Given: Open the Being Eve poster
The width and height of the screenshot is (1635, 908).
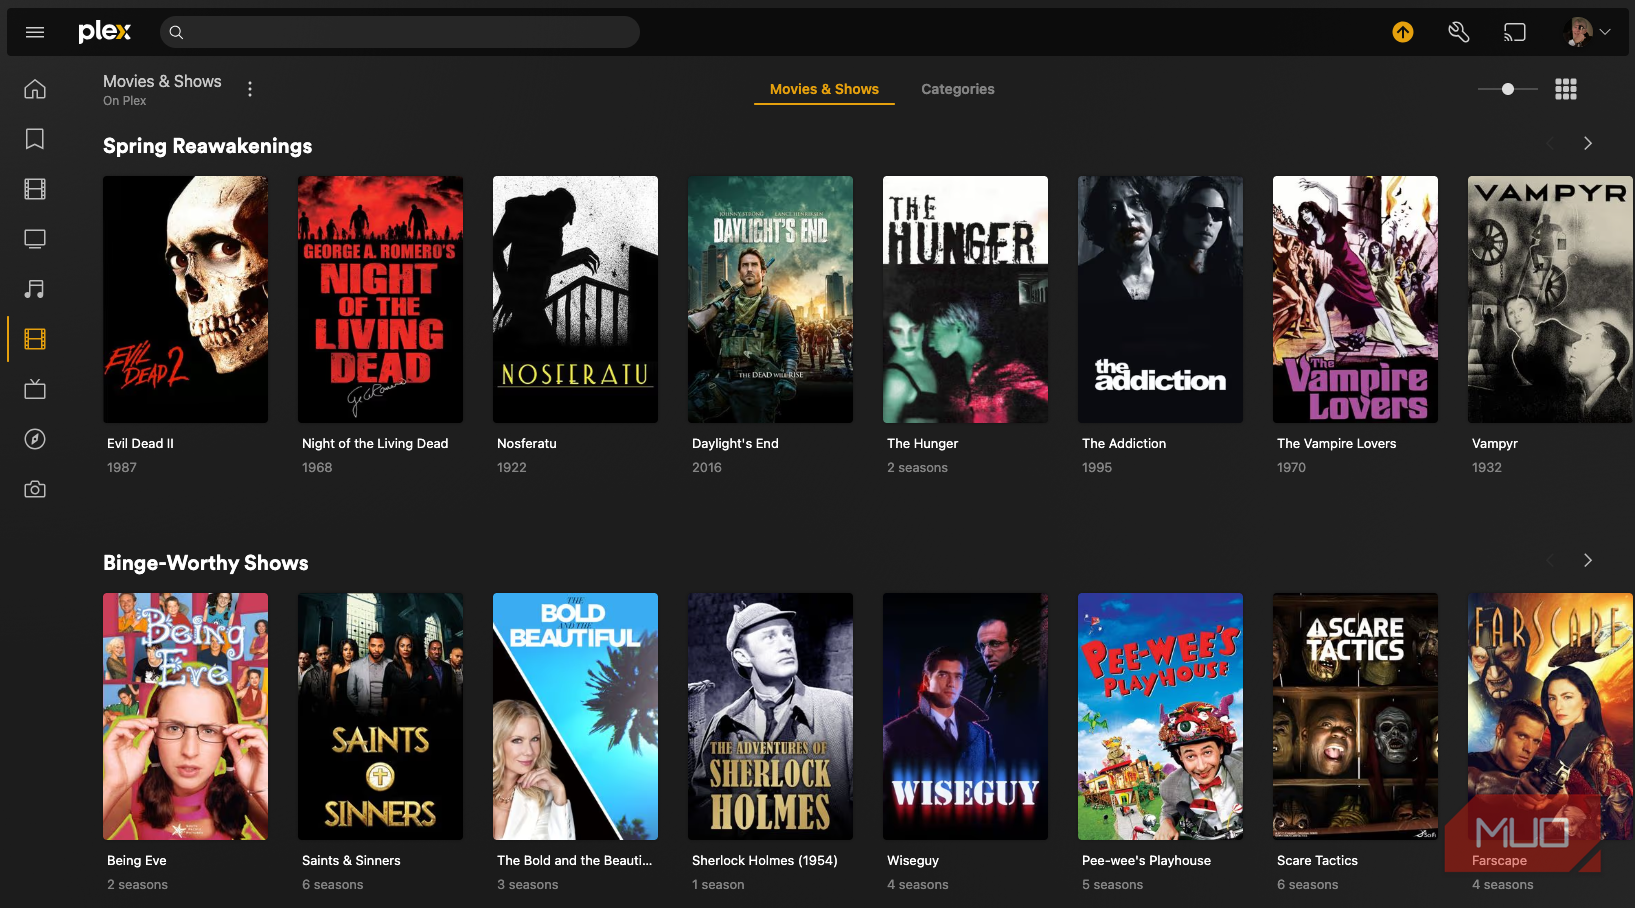Looking at the screenshot, I should coord(185,716).
